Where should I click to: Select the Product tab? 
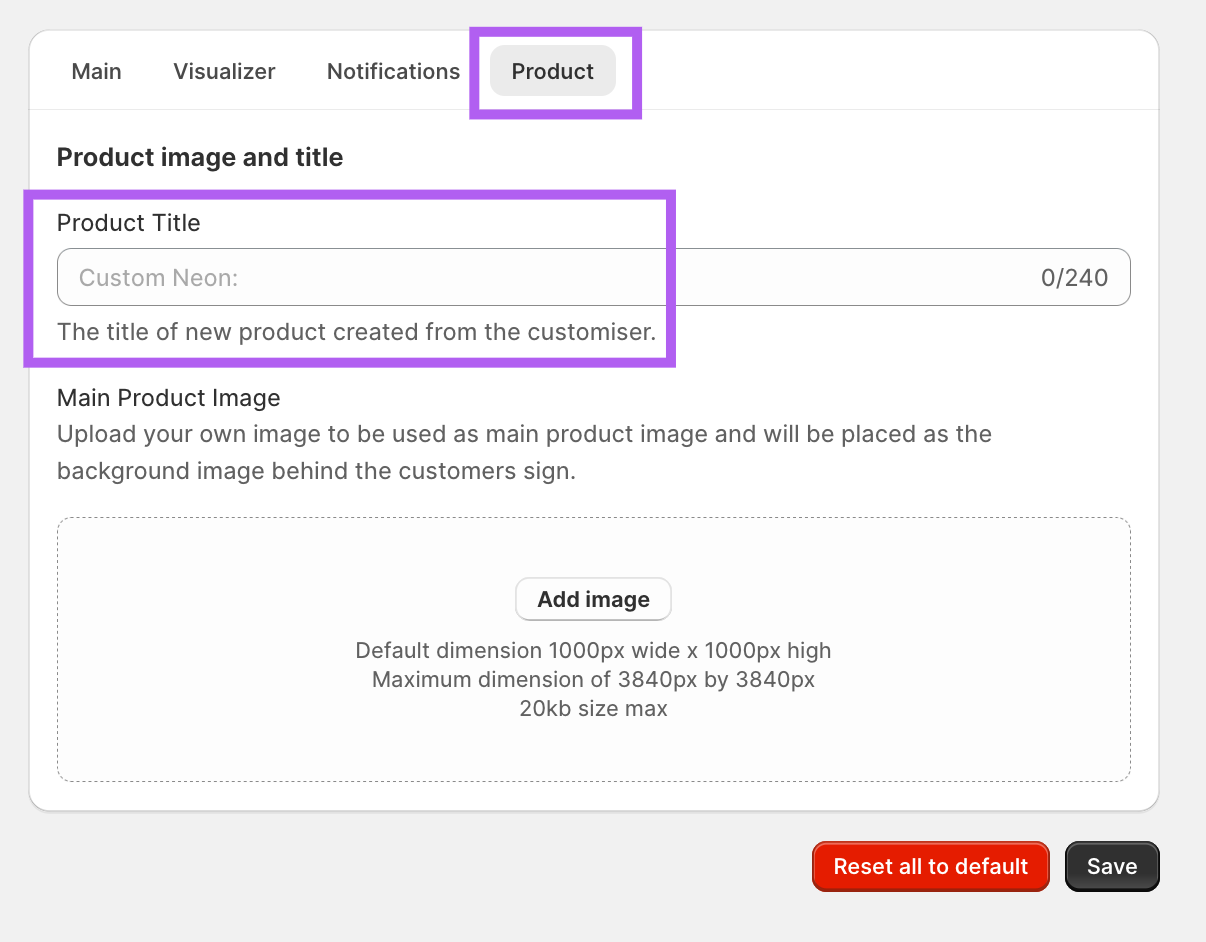[552, 72]
